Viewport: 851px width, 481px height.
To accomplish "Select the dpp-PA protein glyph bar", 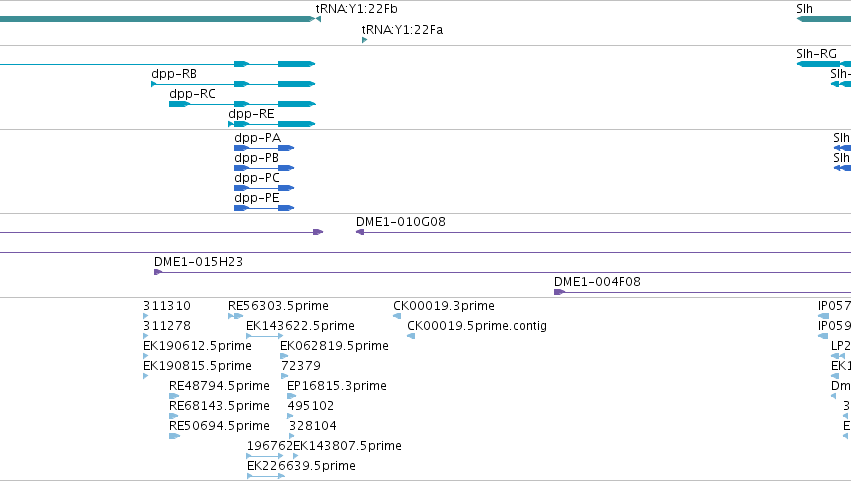I will [264, 148].
